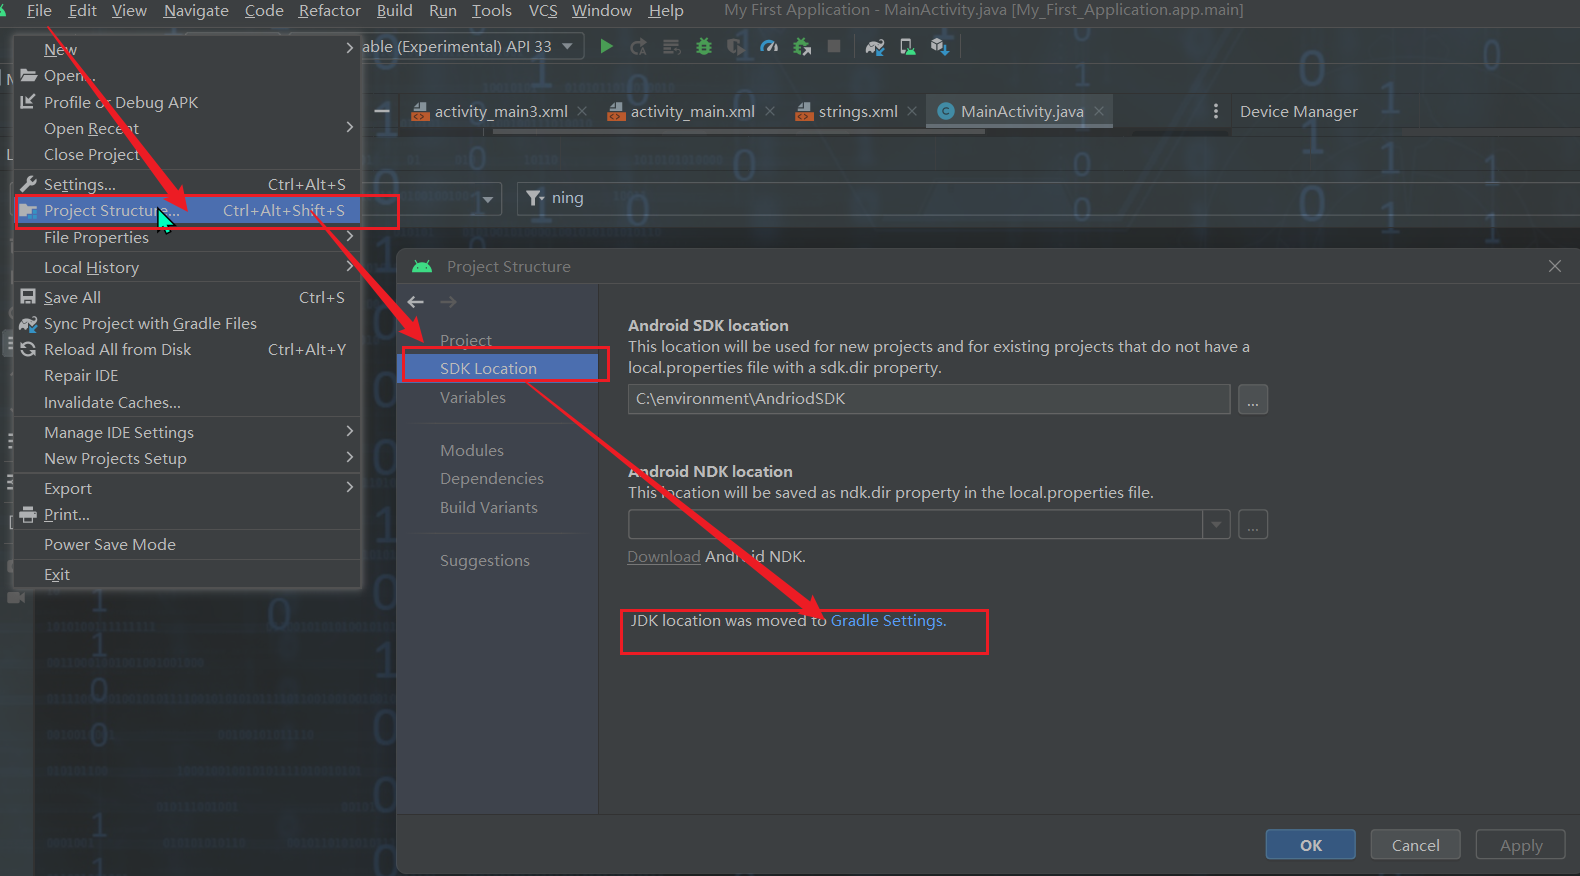Run the app with the green play icon
The image size is (1580, 876).
coord(606,46)
